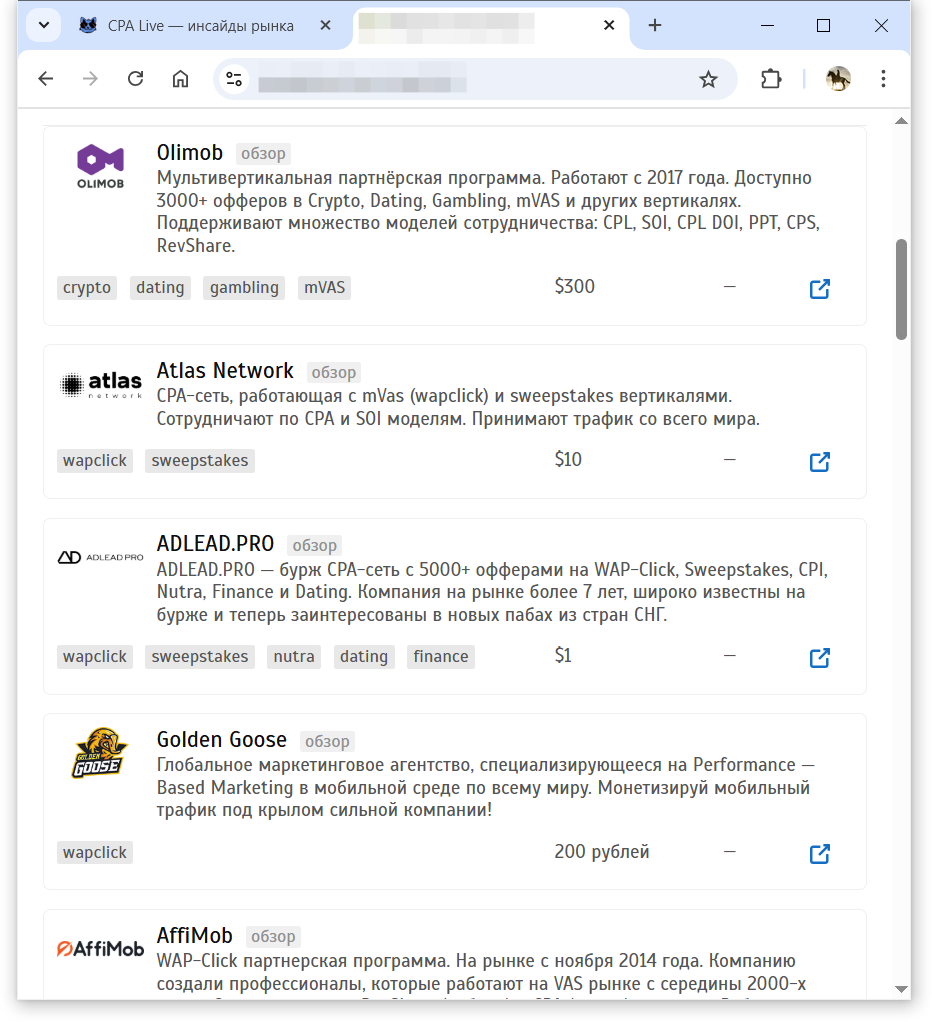Screen dimensions: 932x1022
Task: Select ADLEAD.PRO finance tag
Action: [x=441, y=656]
